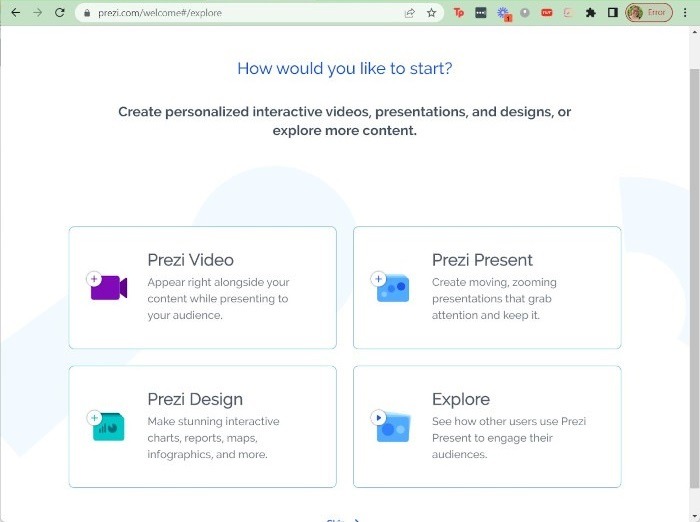
Task: Open the Extensions puzzle piece menu
Action: point(591,13)
